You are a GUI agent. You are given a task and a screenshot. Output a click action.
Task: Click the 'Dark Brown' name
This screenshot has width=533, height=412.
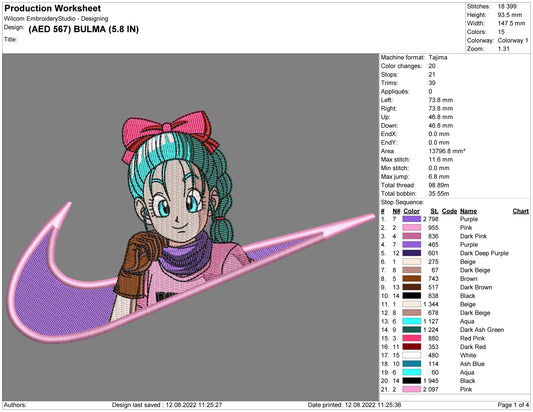[476, 287]
